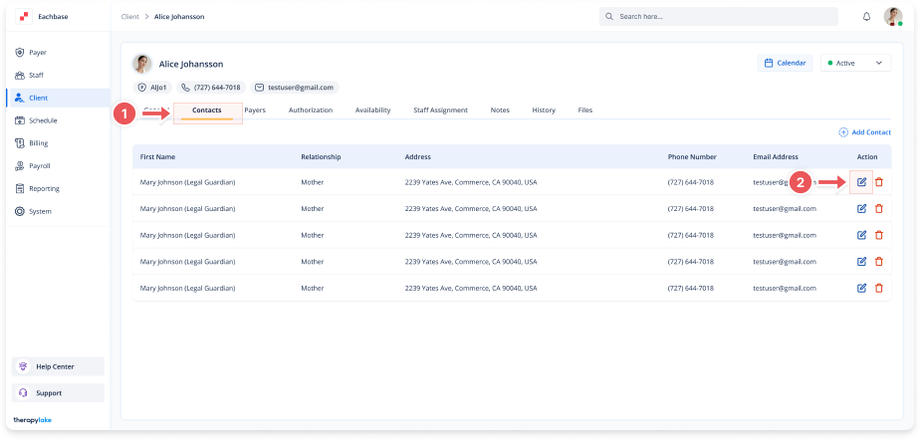920x440 pixels.
Task: Open the Active status dropdown
Action: point(855,63)
